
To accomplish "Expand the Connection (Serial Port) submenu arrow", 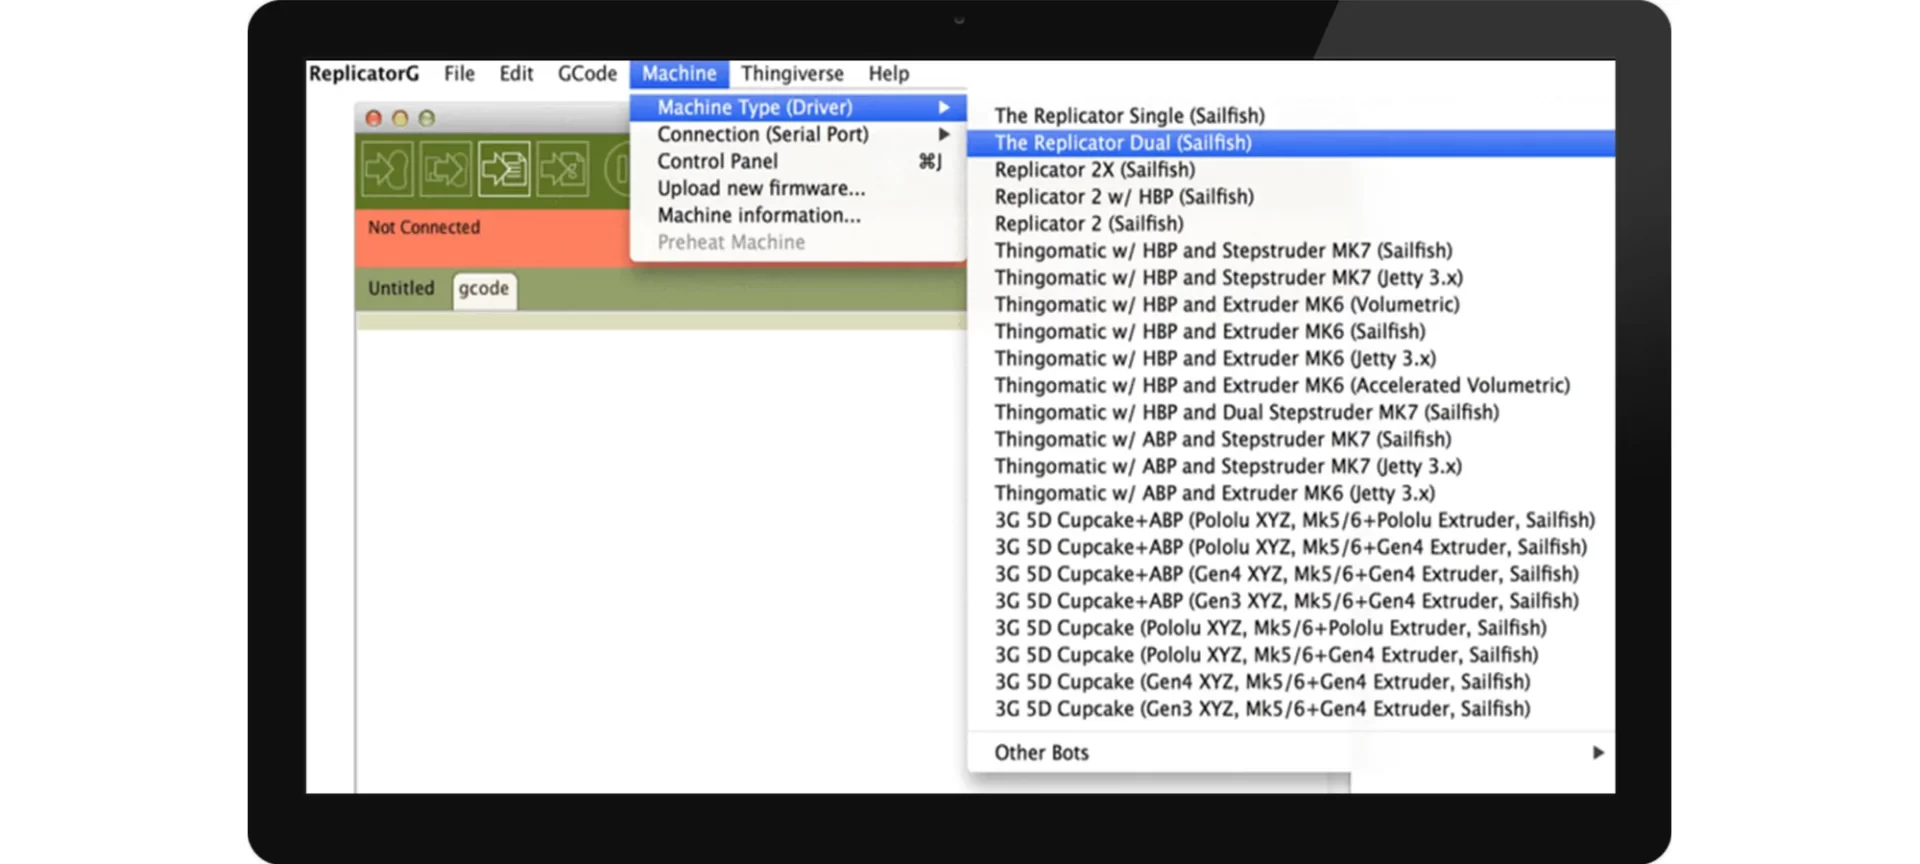I will 943,134.
